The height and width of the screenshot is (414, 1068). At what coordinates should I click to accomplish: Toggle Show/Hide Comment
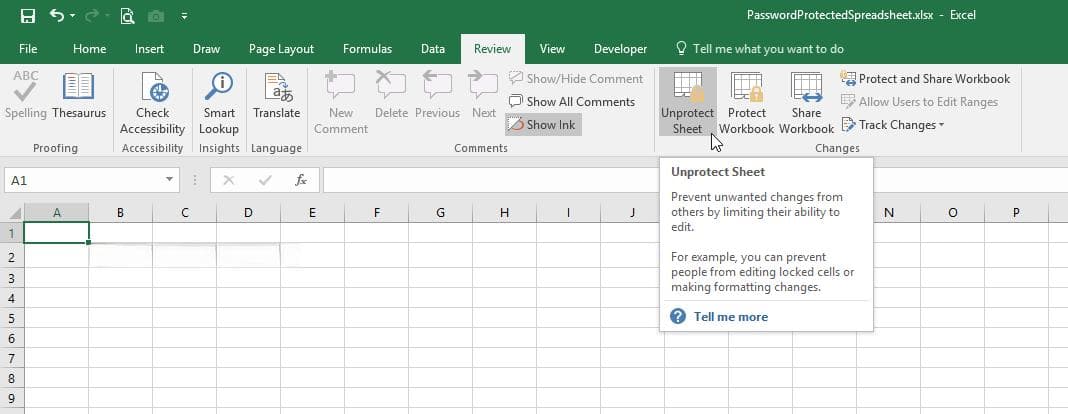pos(576,79)
